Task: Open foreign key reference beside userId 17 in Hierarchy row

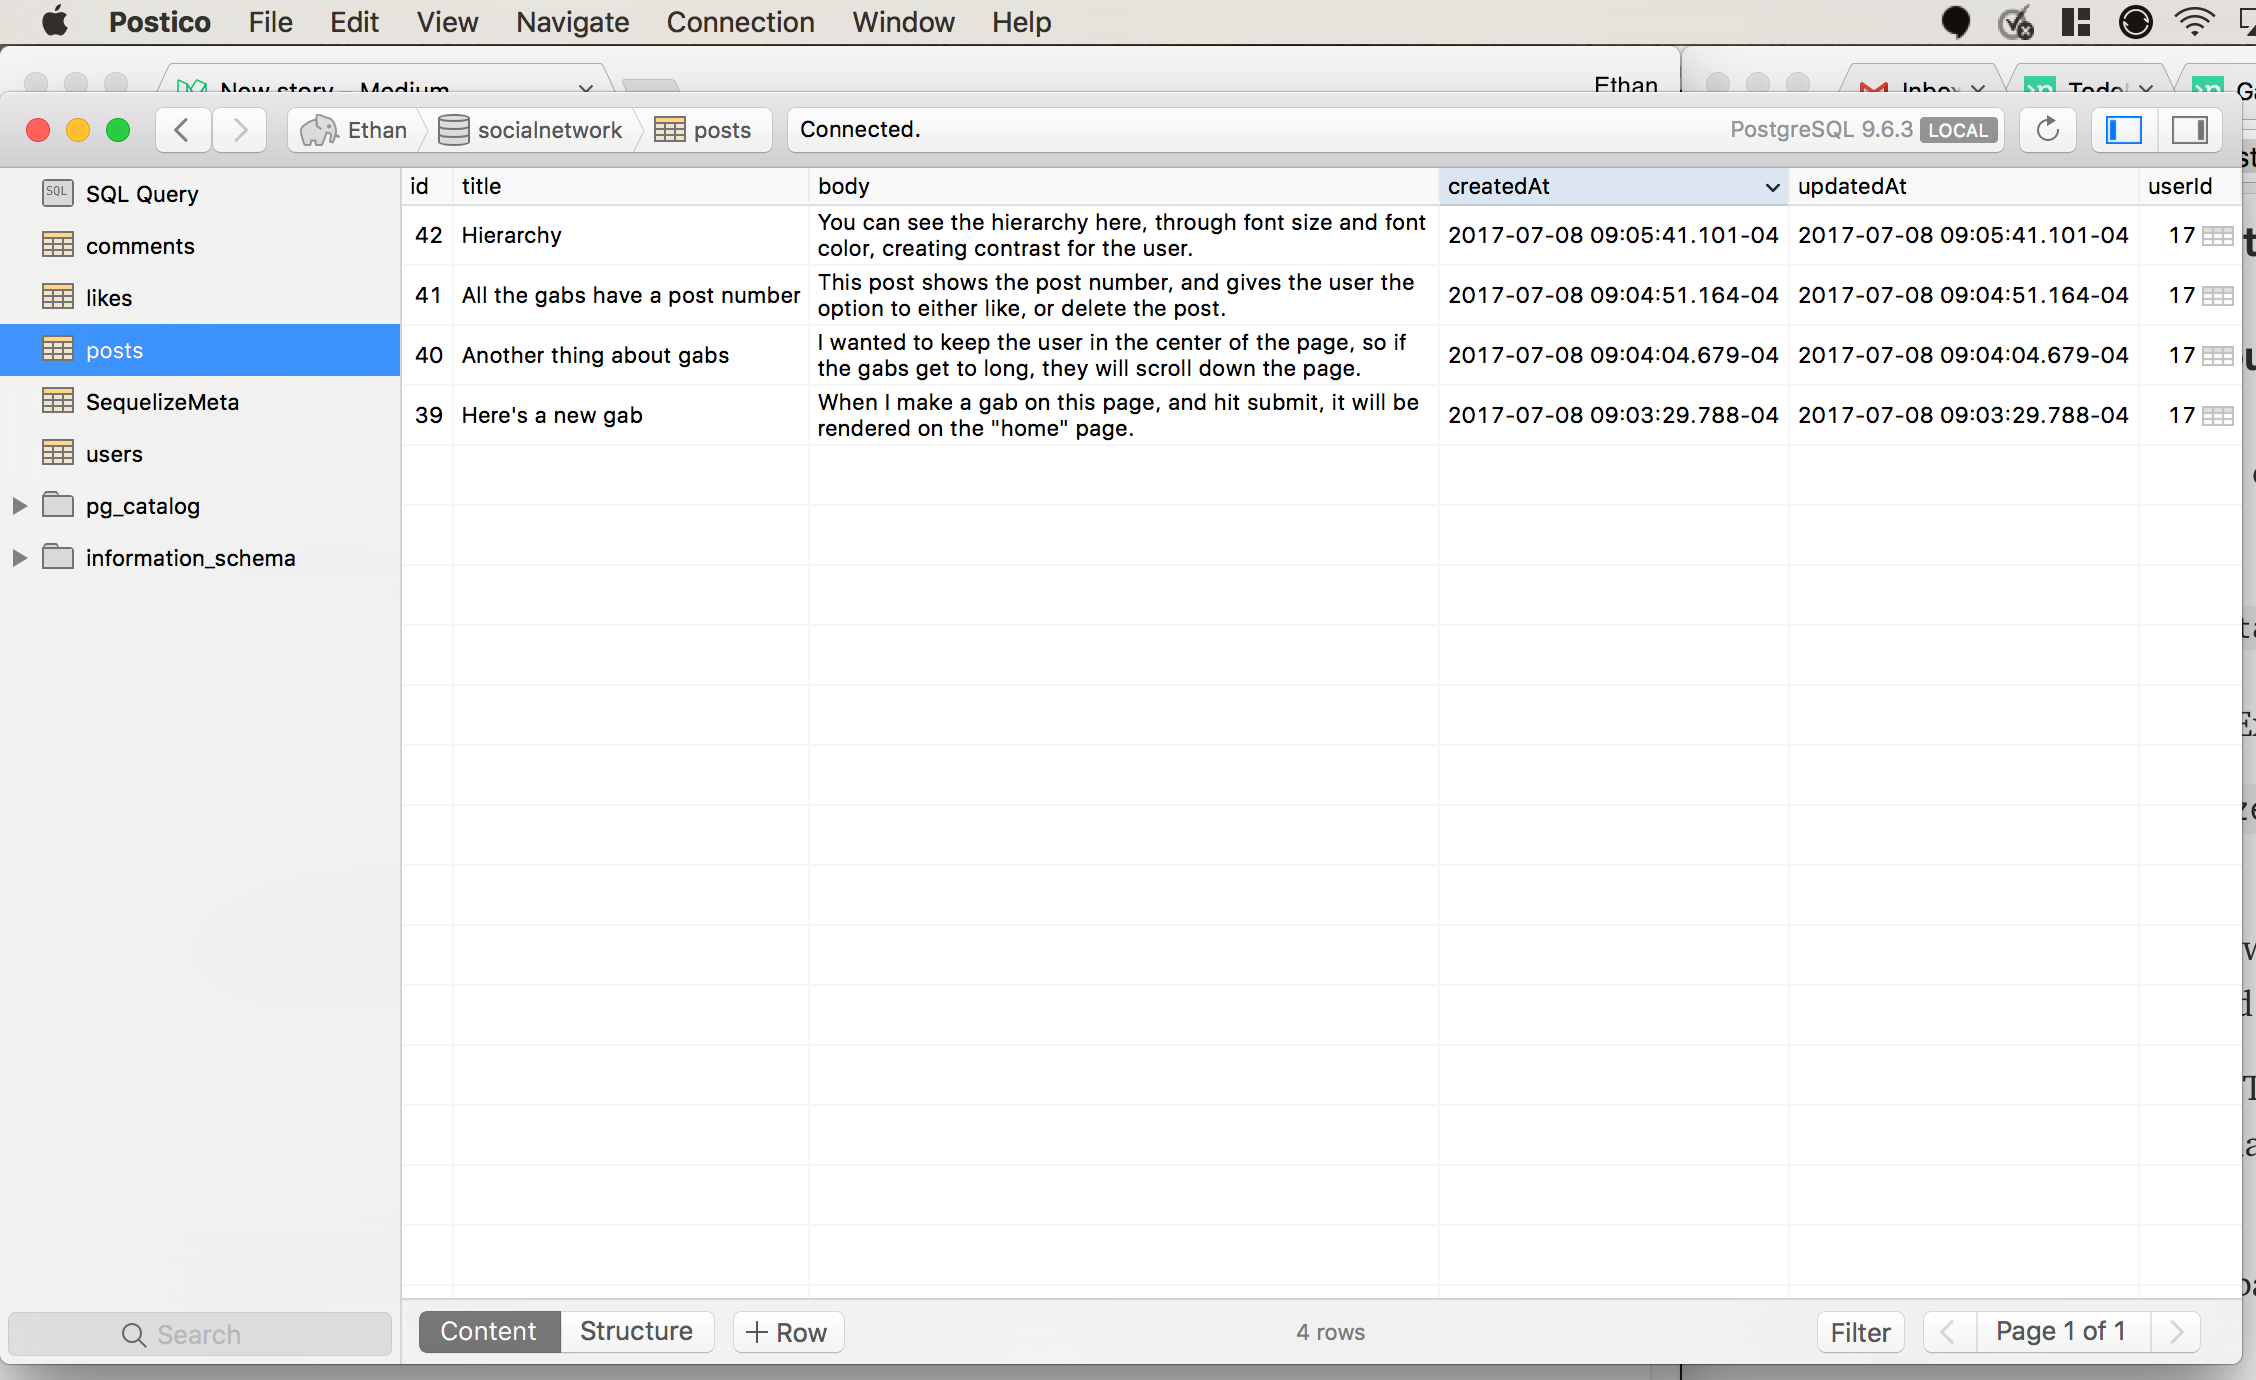Action: 2218,236
